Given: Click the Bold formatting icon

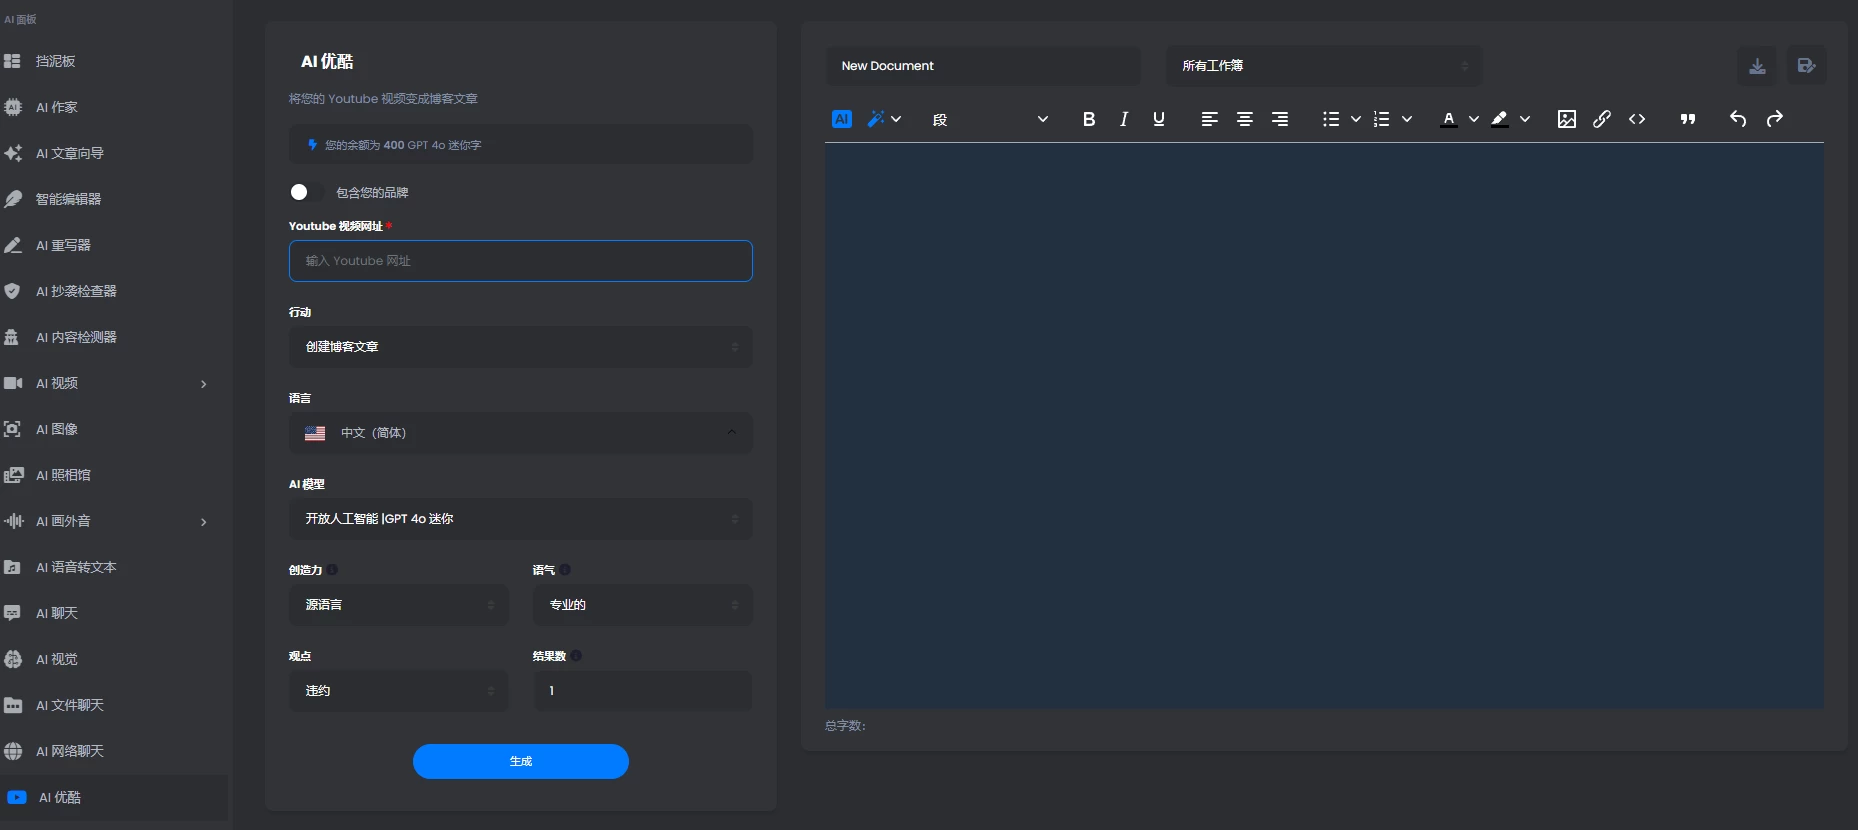Looking at the screenshot, I should 1089,119.
